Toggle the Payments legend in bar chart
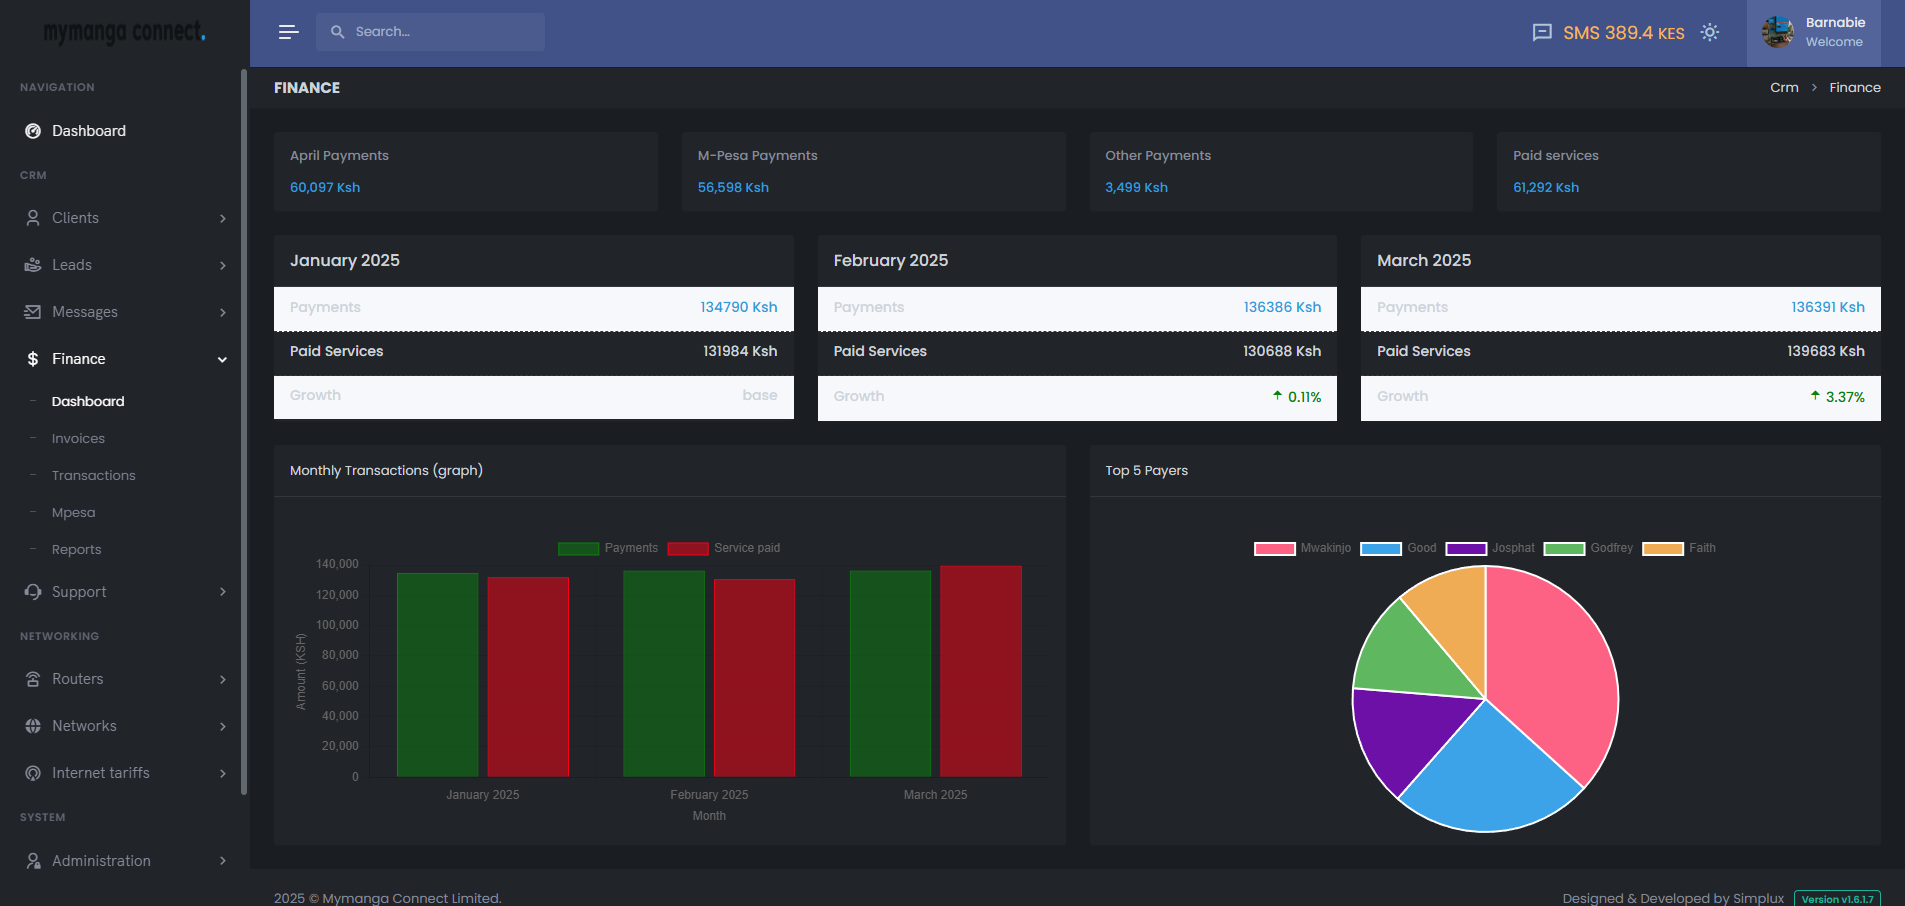The image size is (1905, 906). (x=579, y=548)
